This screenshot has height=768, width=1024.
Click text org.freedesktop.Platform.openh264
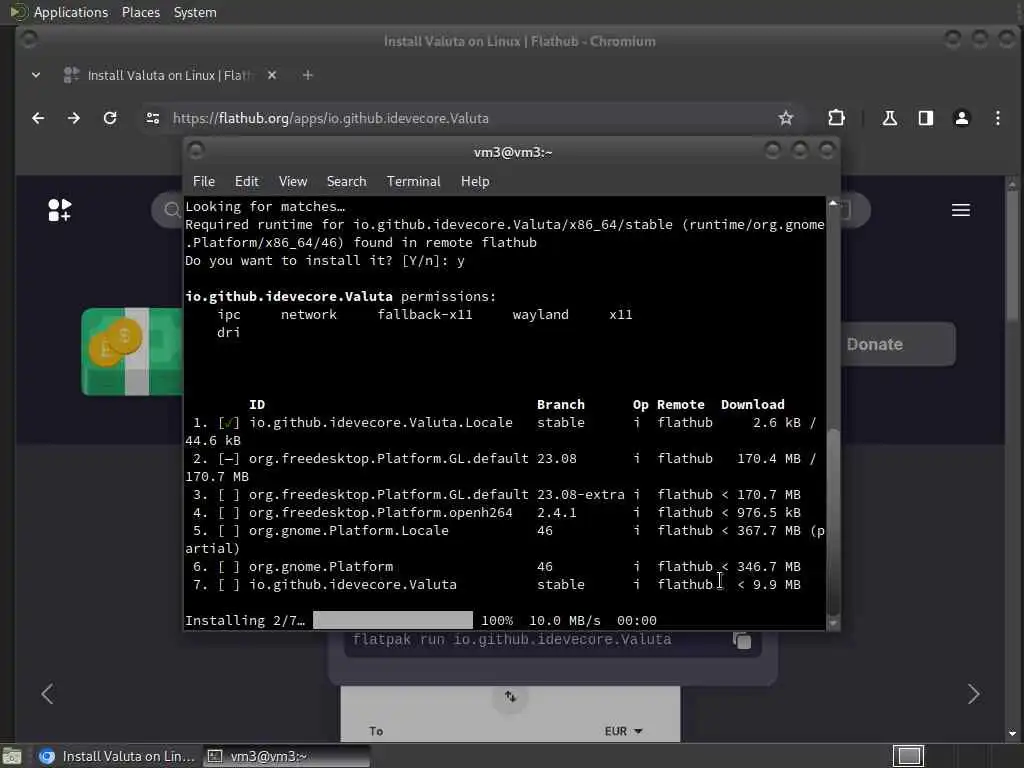(380, 513)
